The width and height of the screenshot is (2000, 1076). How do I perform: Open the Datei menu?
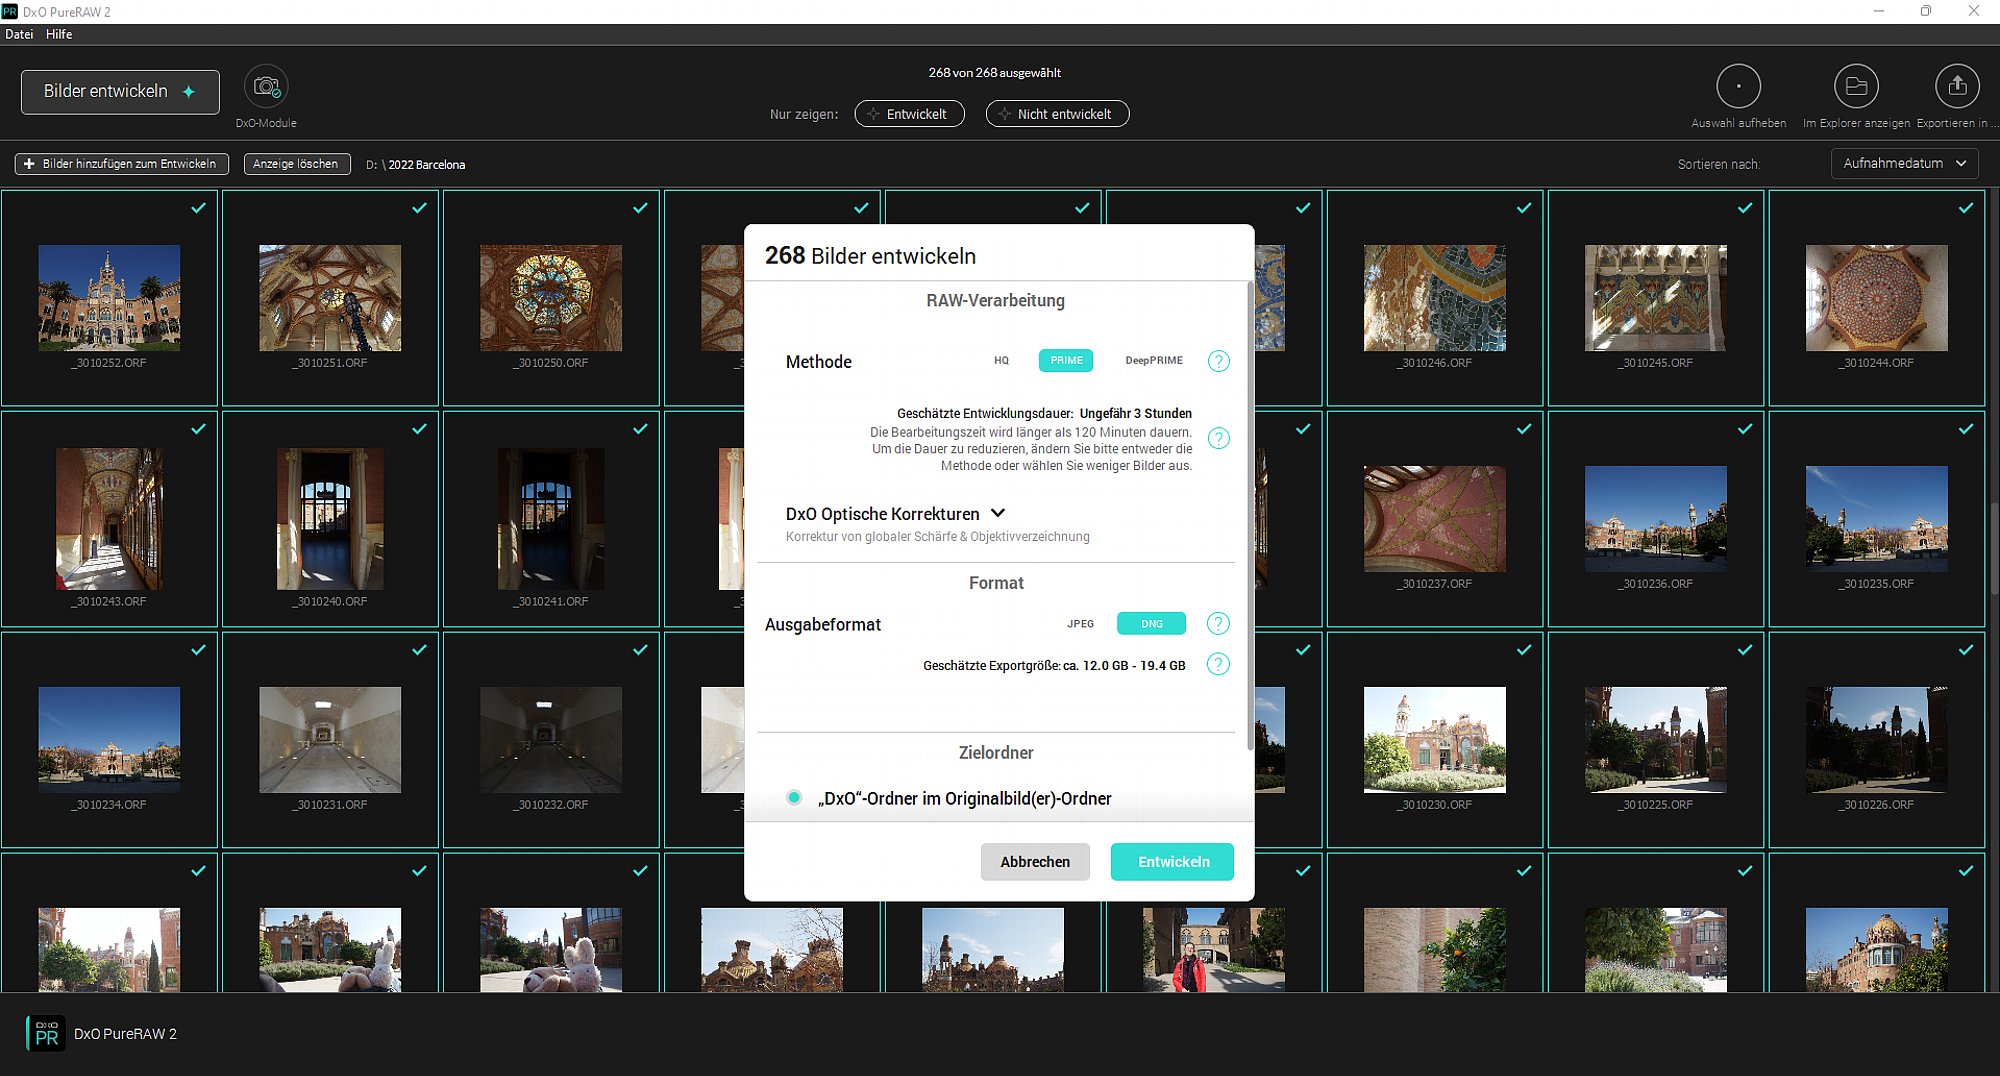(19, 34)
